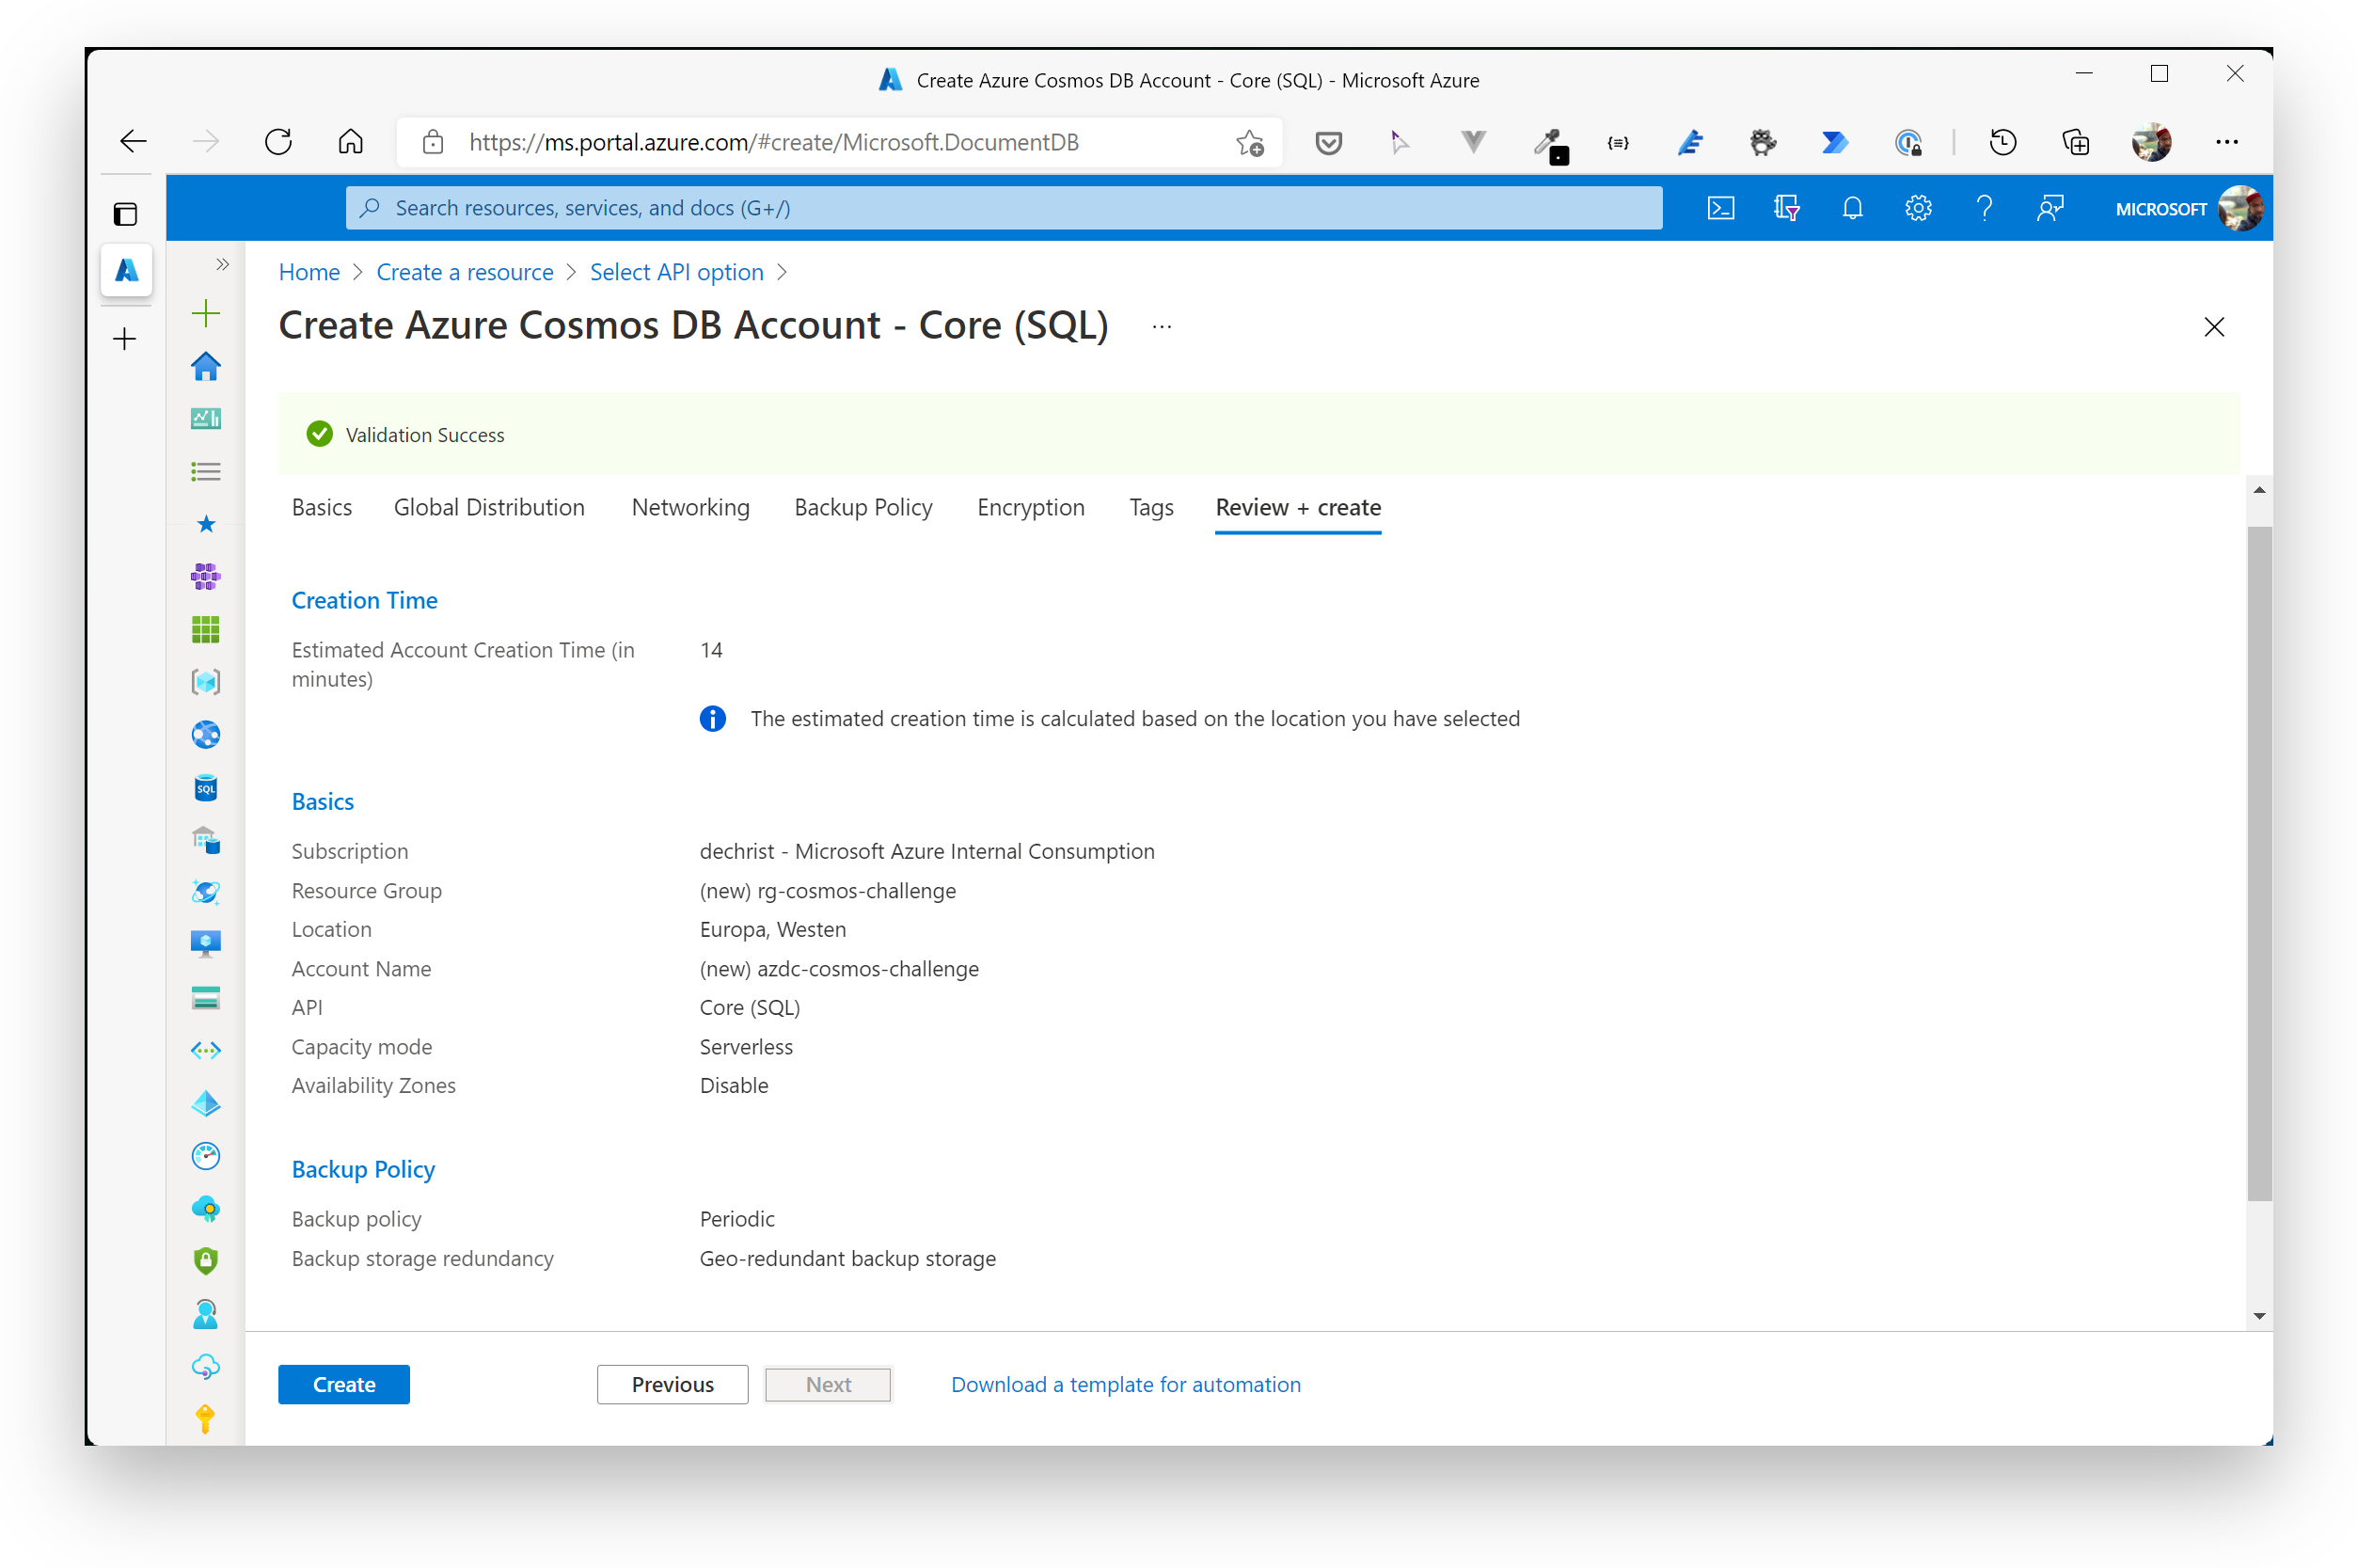Screen dimensions: 2358x1568
Task: Click the Create a resource plus icon
Action: [x=205, y=312]
